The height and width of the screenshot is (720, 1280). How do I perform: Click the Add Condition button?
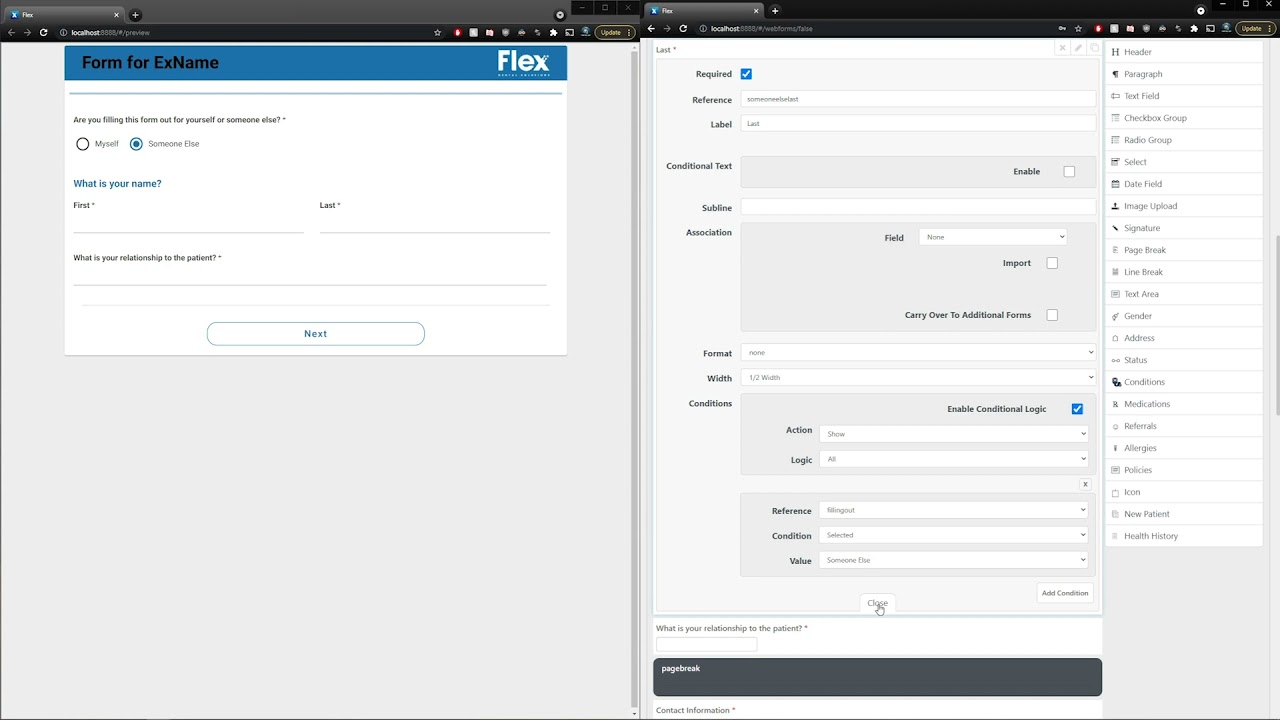pos(1065,593)
